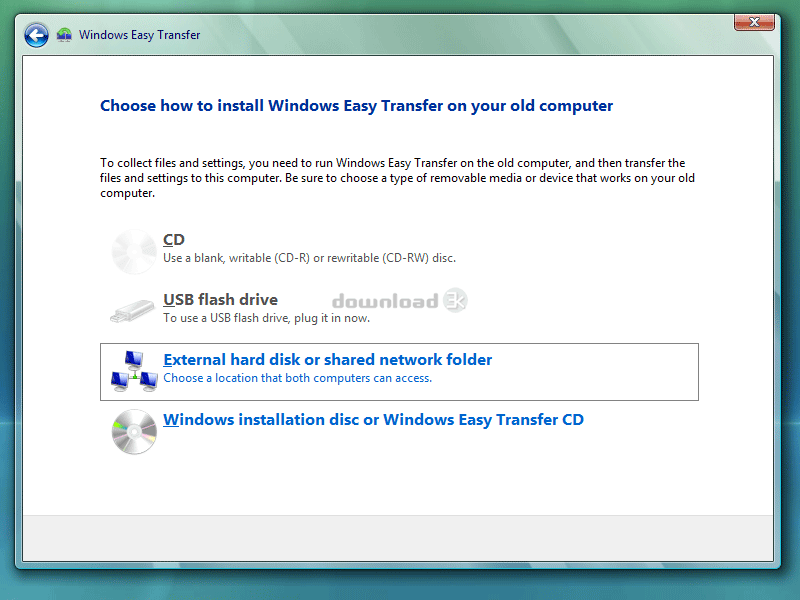This screenshot has width=800, height=600.
Task: Click the 'Use a blank, writable (CD-R)' description
Action: point(309,258)
